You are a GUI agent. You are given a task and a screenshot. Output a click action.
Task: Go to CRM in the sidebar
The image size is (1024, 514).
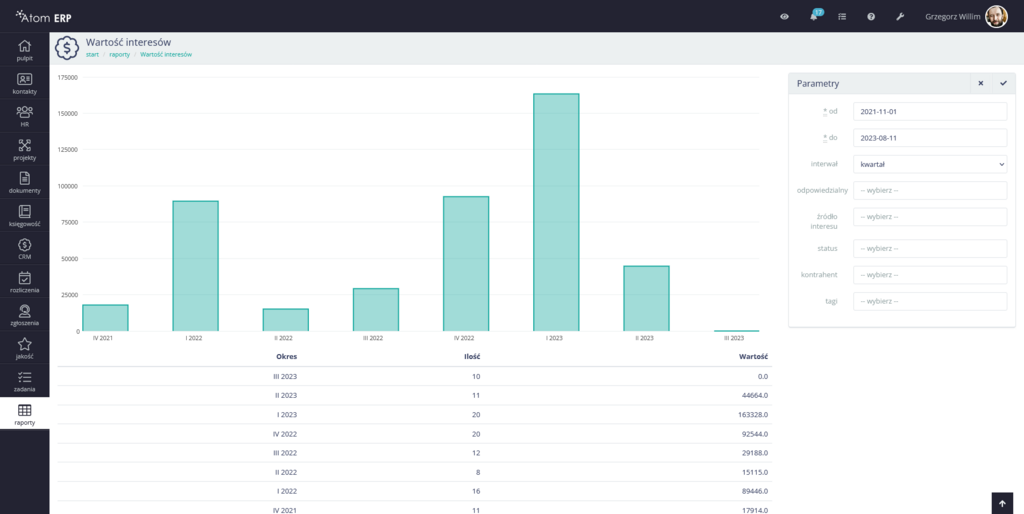coord(24,249)
